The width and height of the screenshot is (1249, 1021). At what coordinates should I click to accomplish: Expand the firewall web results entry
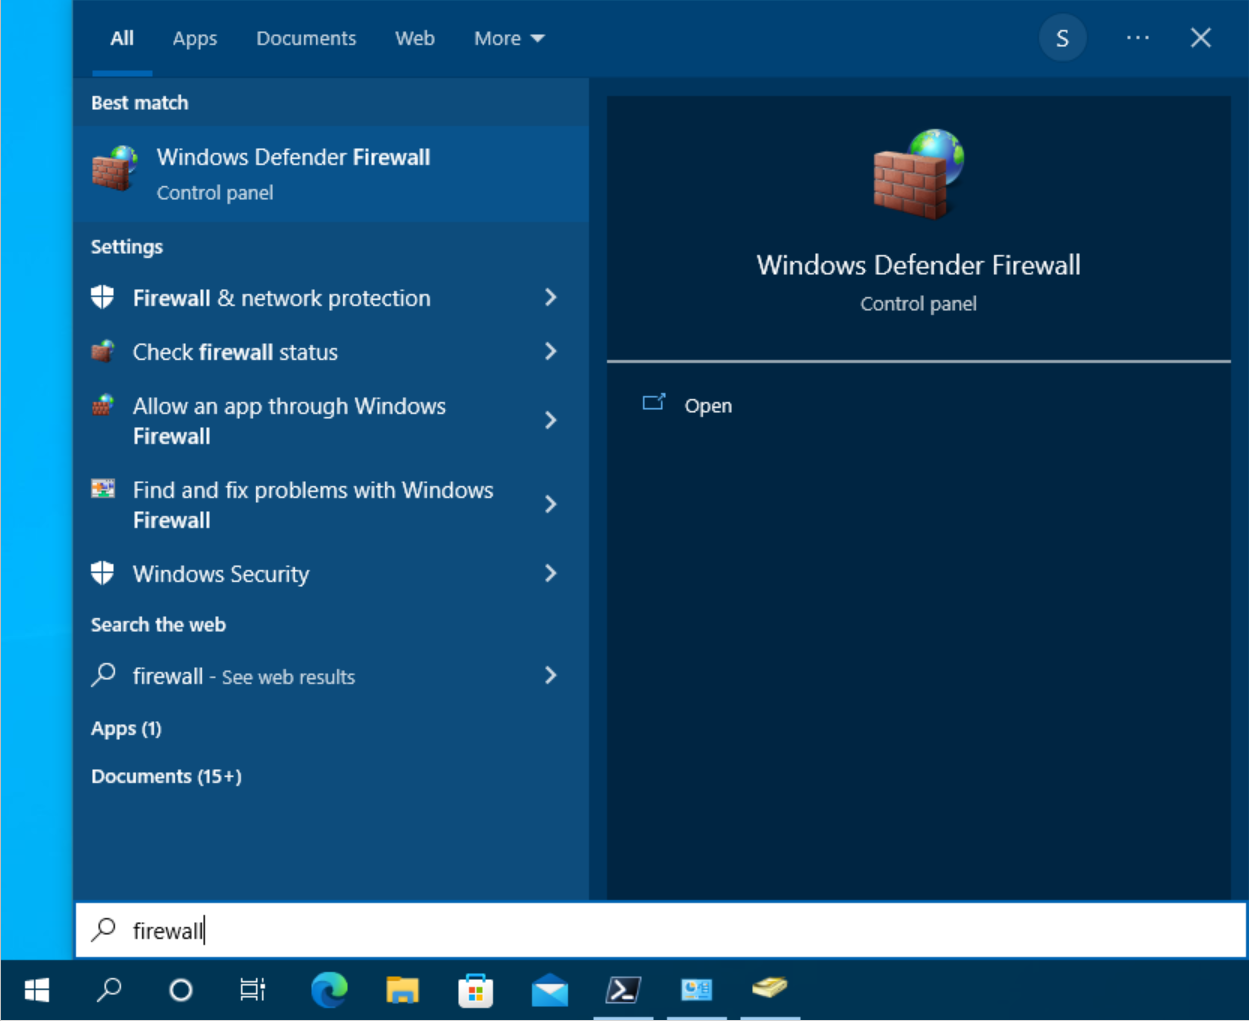(550, 676)
